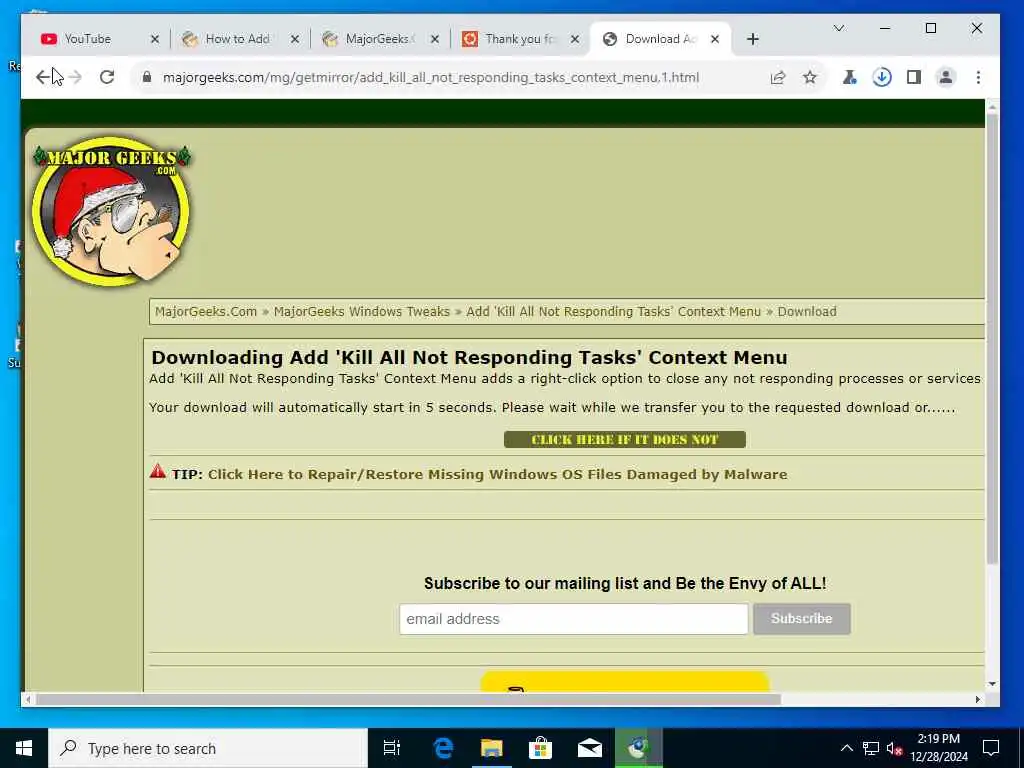Open Chrome Labs flask icon
Viewport: 1024px width, 768px height.
pyautogui.click(x=850, y=77)
